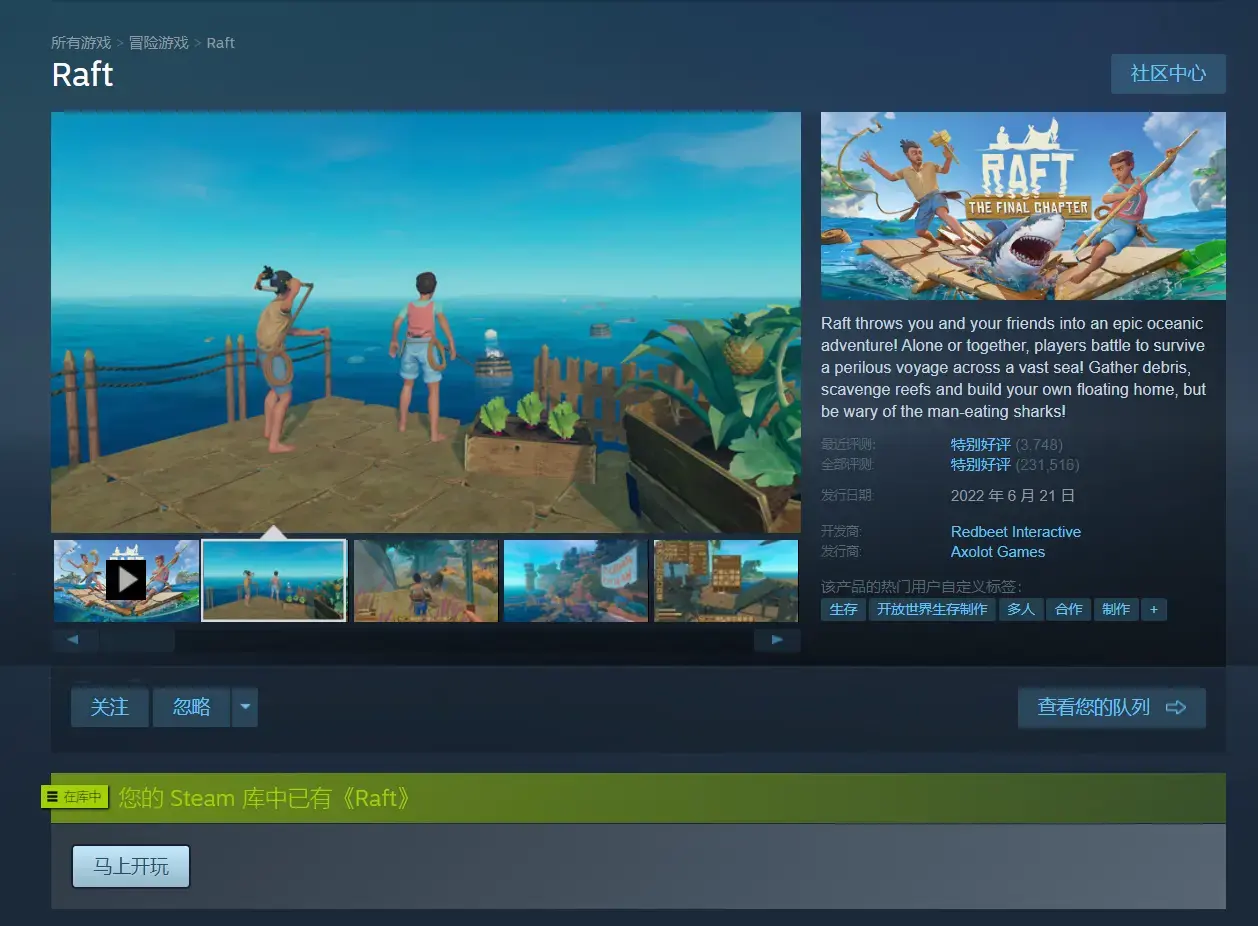
Task: Click the 忽略 ignore button
Action: [191, 707]
